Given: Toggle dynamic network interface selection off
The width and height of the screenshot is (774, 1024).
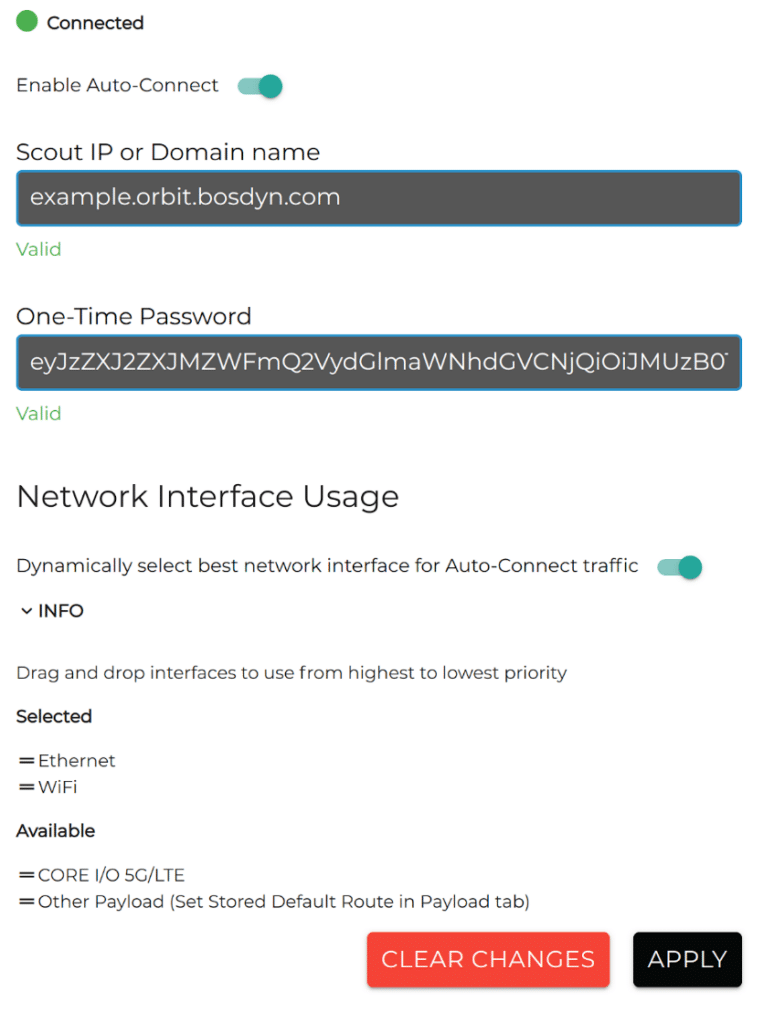Looking at the screenshot, I should [678, 566].
